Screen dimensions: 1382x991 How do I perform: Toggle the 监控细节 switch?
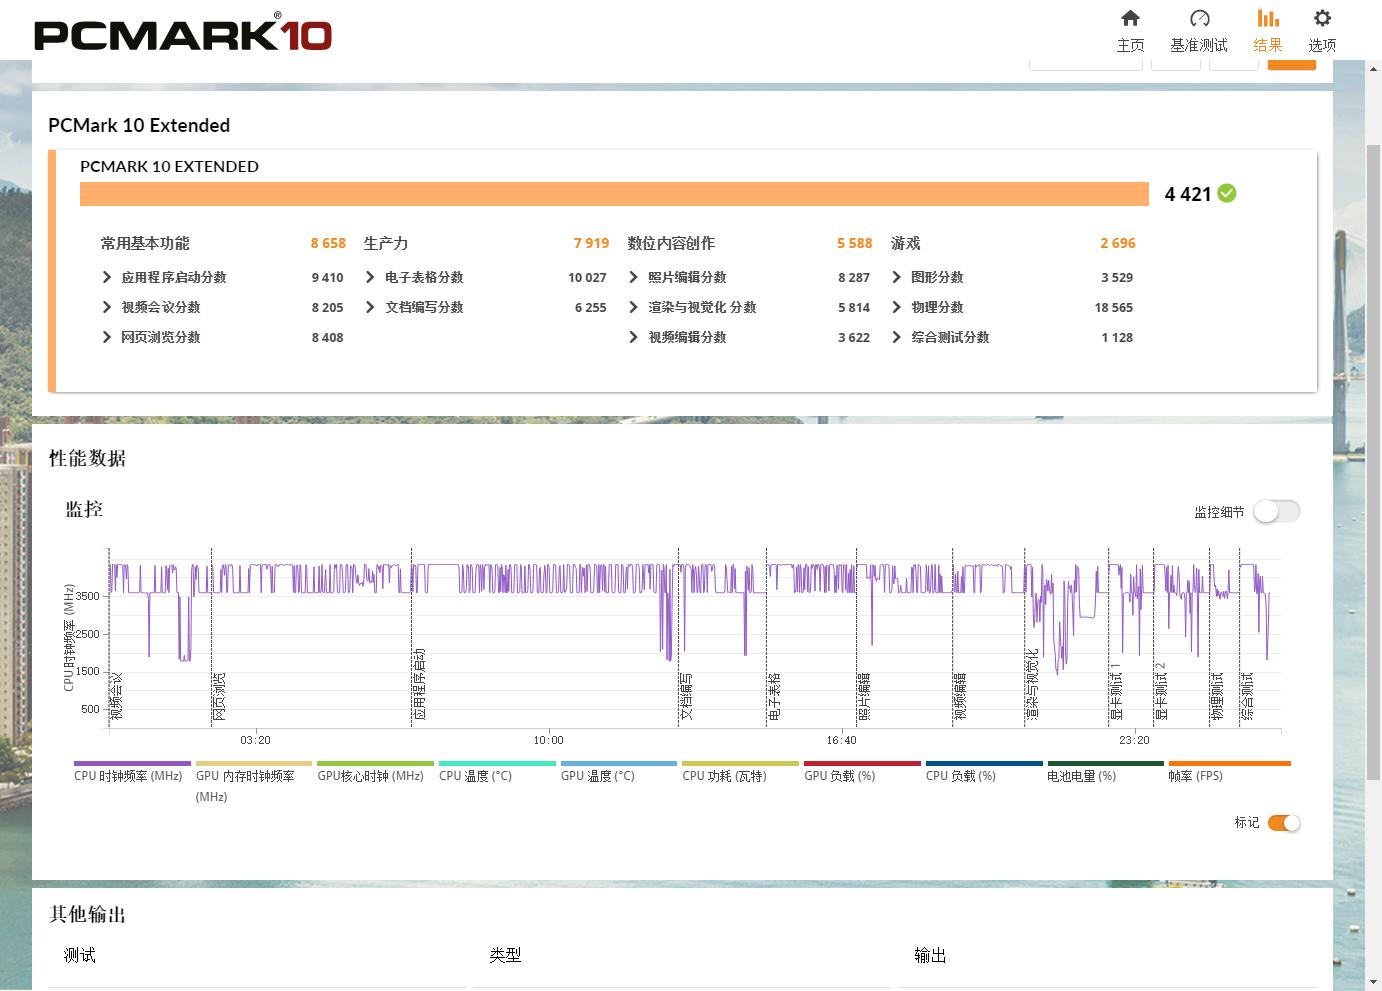point(1277,511)
